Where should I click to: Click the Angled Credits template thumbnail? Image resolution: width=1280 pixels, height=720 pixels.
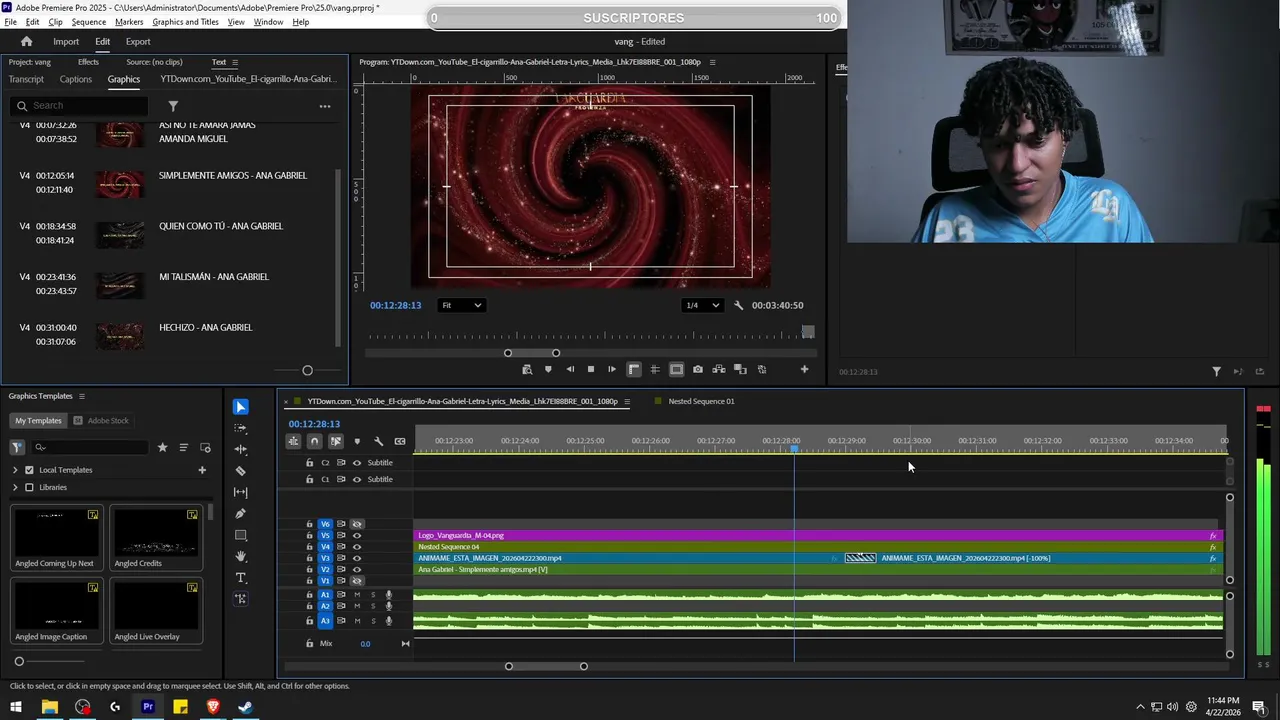156,532
